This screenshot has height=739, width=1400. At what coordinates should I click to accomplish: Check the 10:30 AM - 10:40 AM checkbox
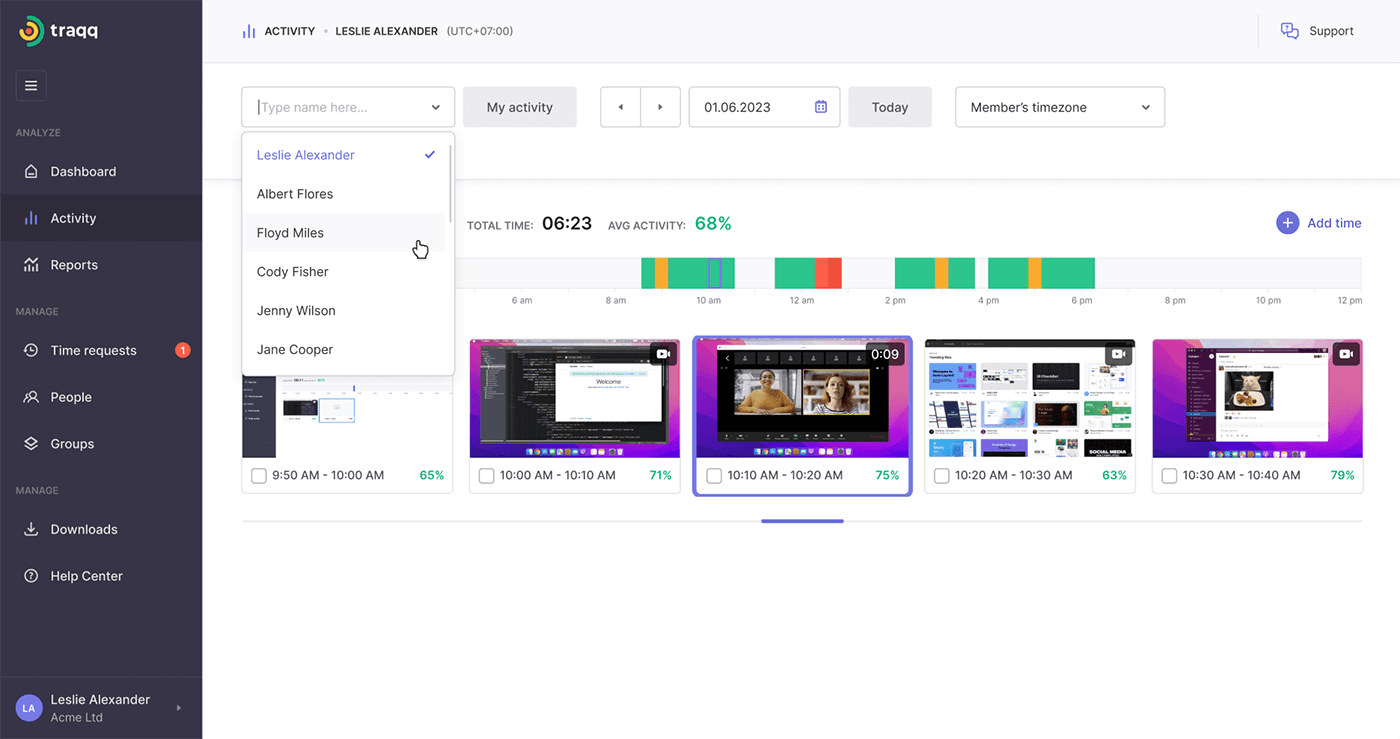pos(1169,476)
